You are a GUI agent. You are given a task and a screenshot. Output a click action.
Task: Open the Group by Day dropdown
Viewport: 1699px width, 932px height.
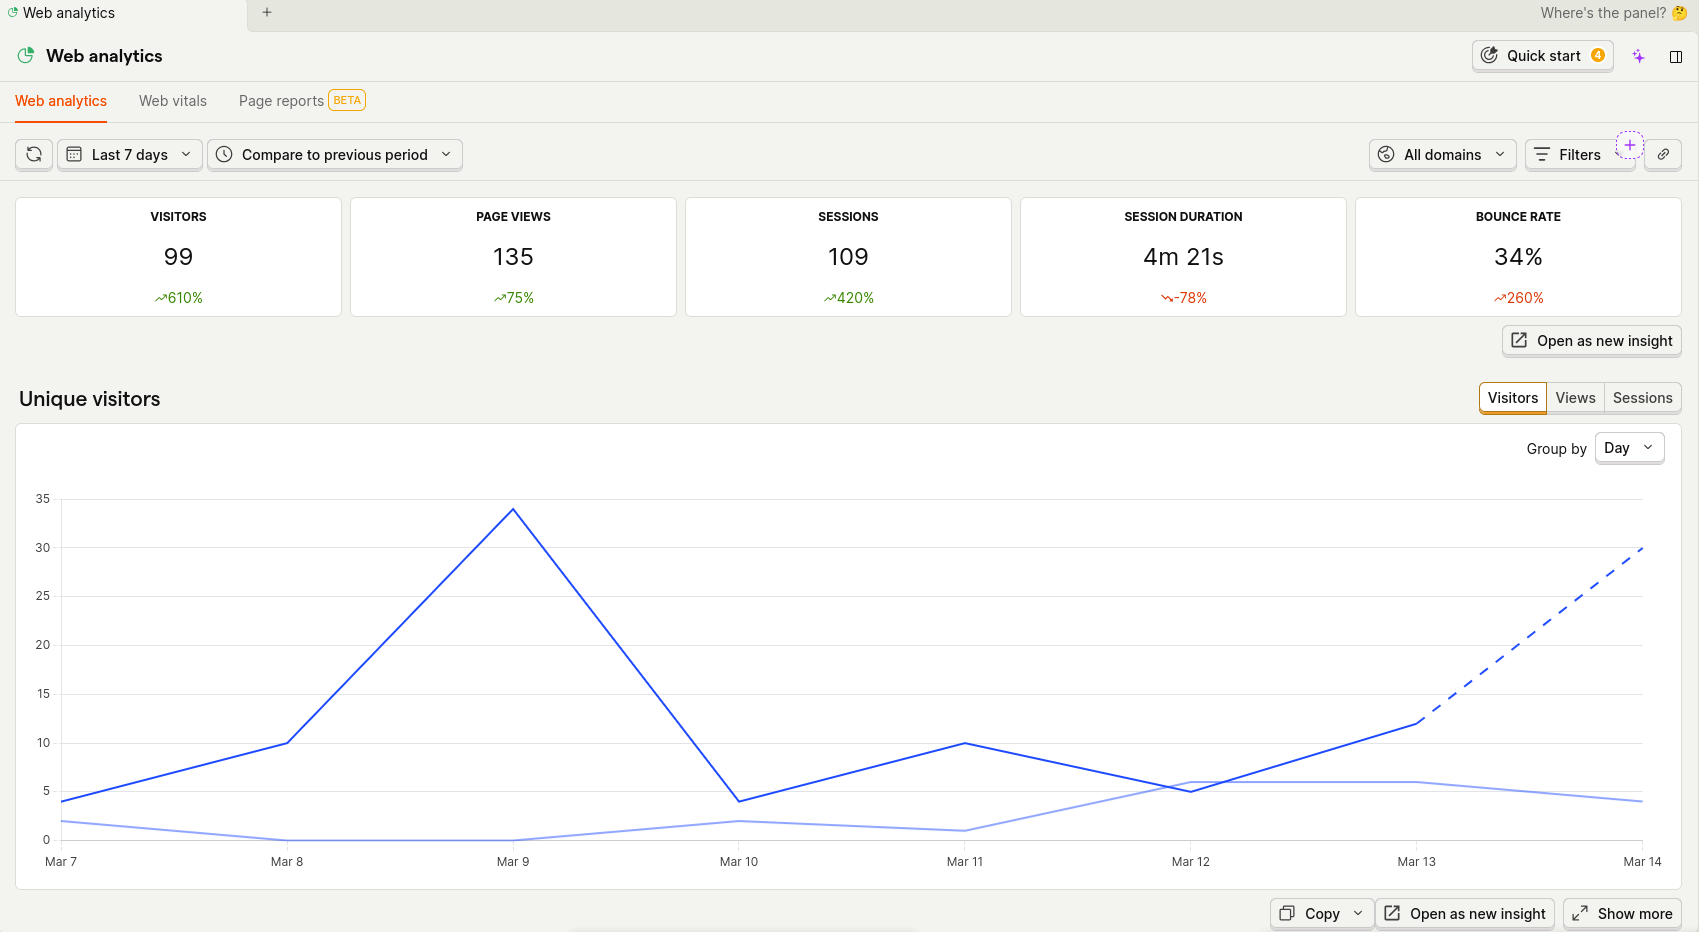(1629, 447)
